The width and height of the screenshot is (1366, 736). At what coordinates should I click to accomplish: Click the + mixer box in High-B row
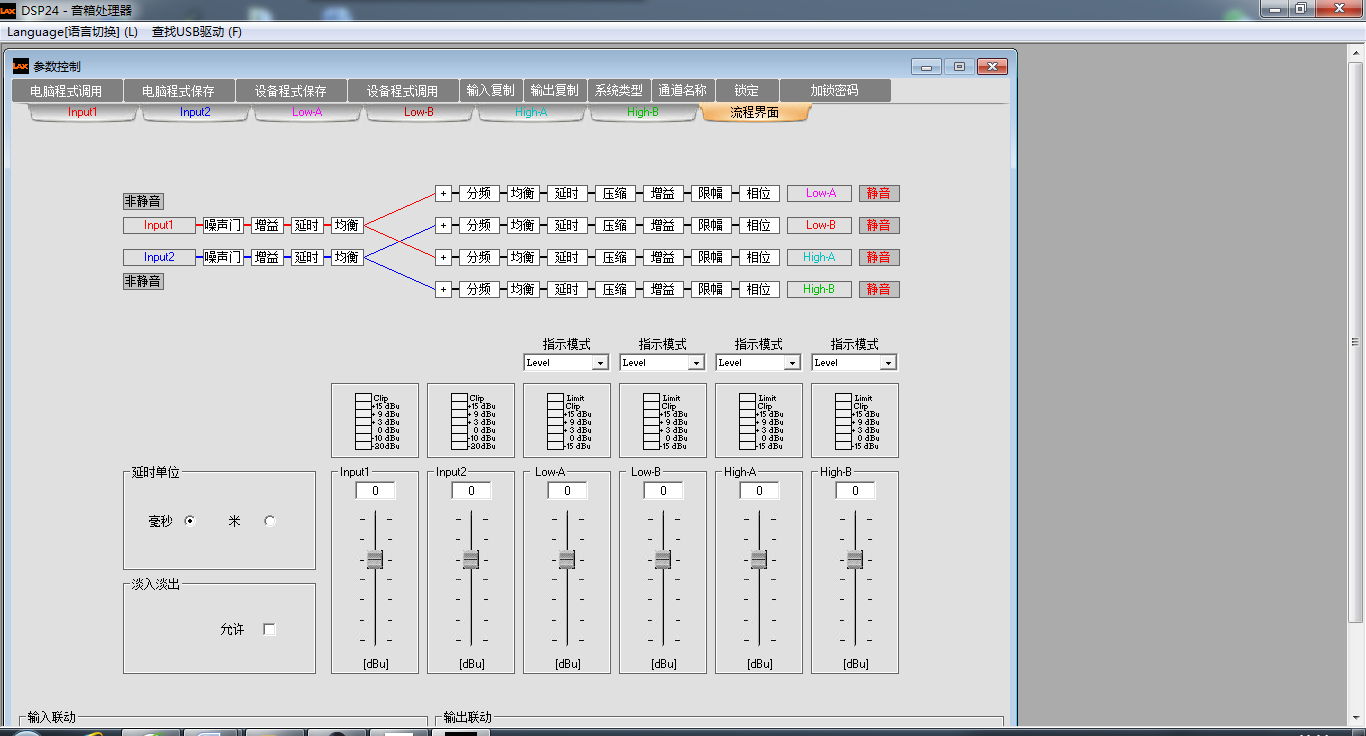443,289
